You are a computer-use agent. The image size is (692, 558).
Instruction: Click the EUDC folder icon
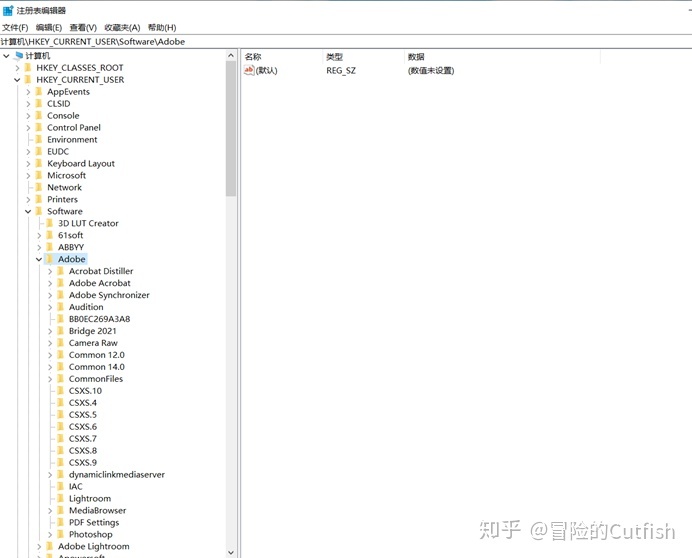[x=39, y=151]
